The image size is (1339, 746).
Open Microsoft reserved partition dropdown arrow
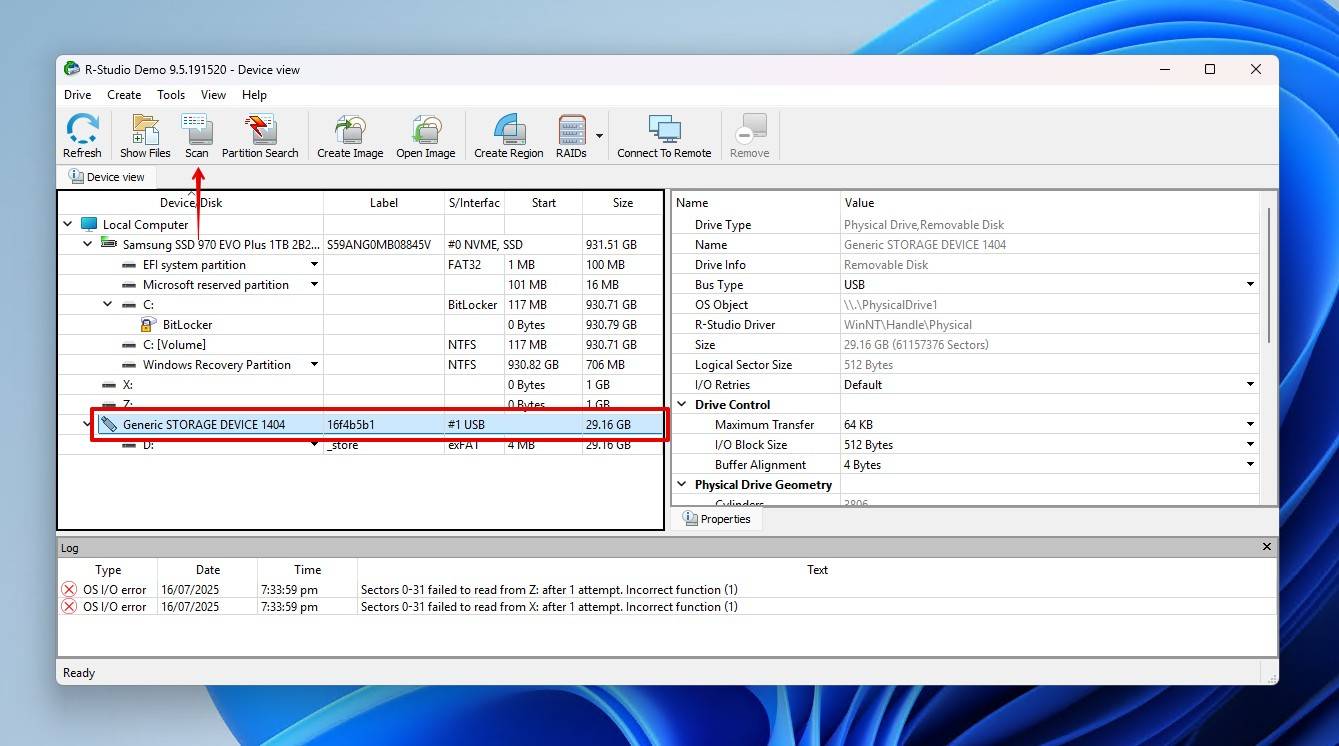point(314,284)
